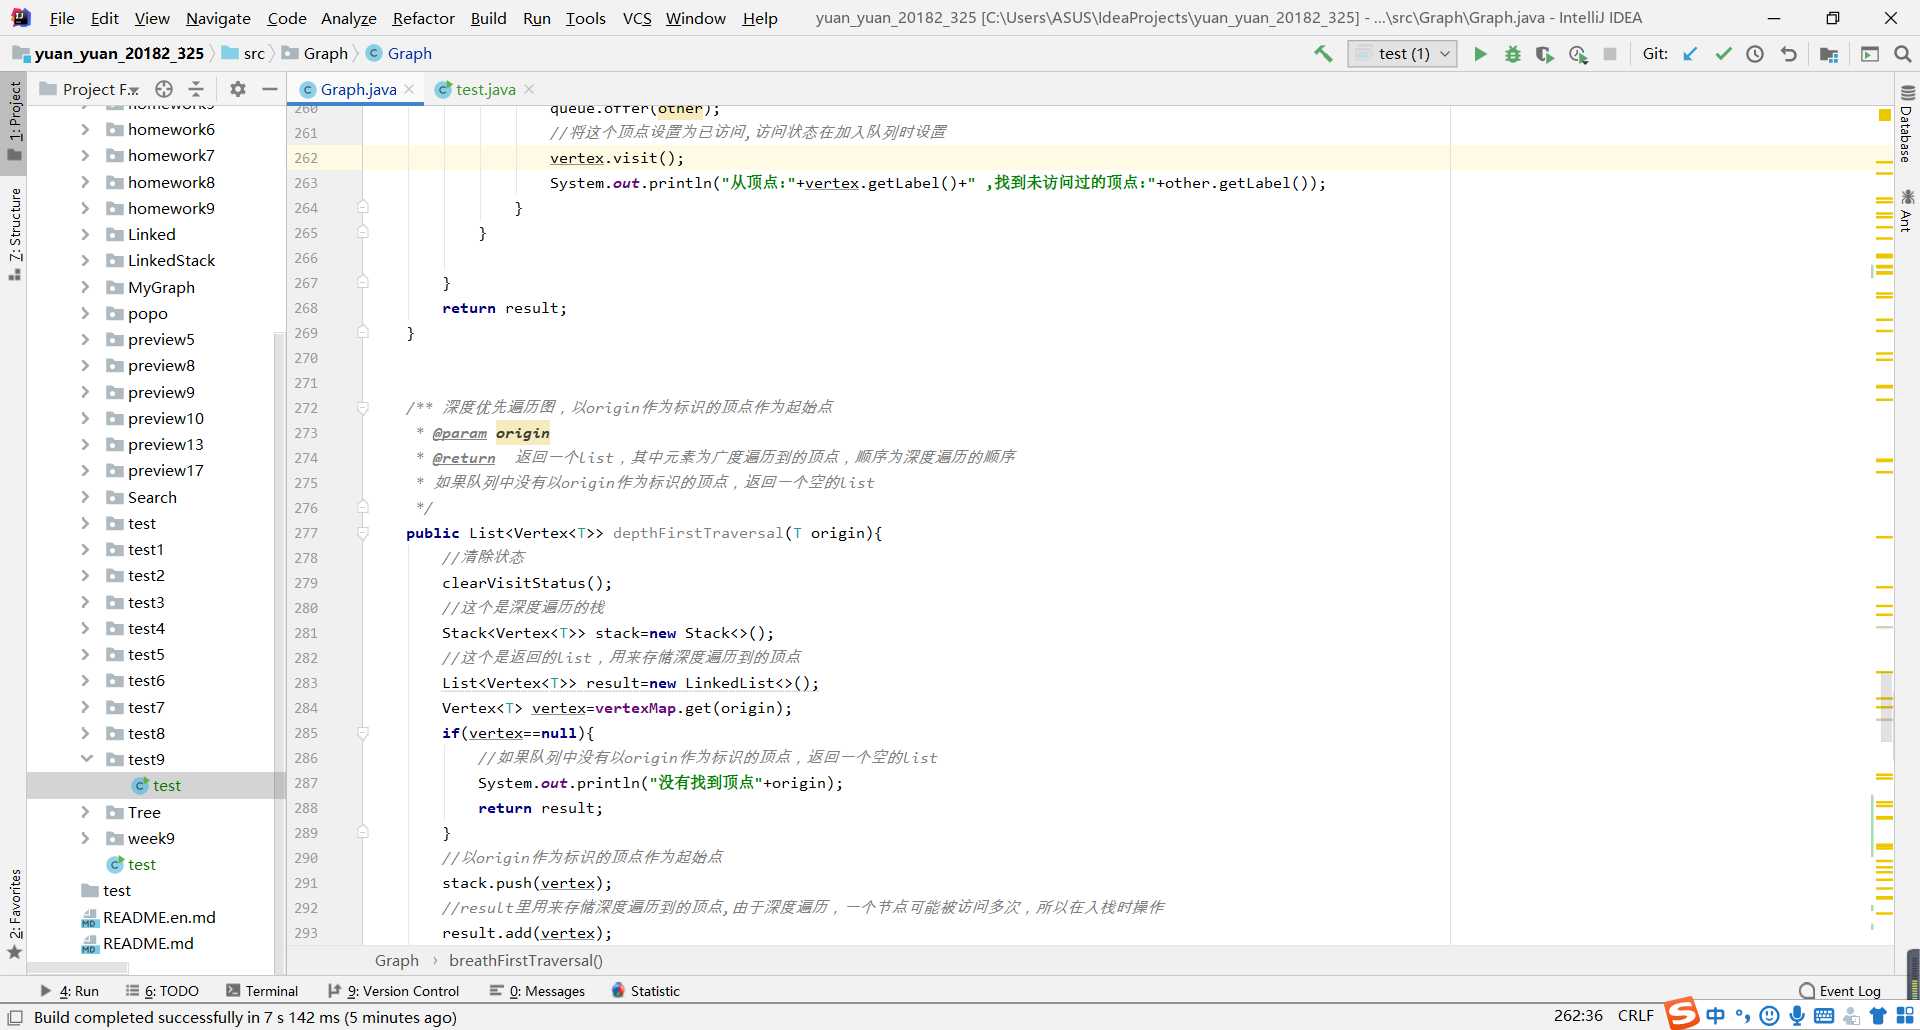Click Git commit checkmark icon

pos(1723,54)
